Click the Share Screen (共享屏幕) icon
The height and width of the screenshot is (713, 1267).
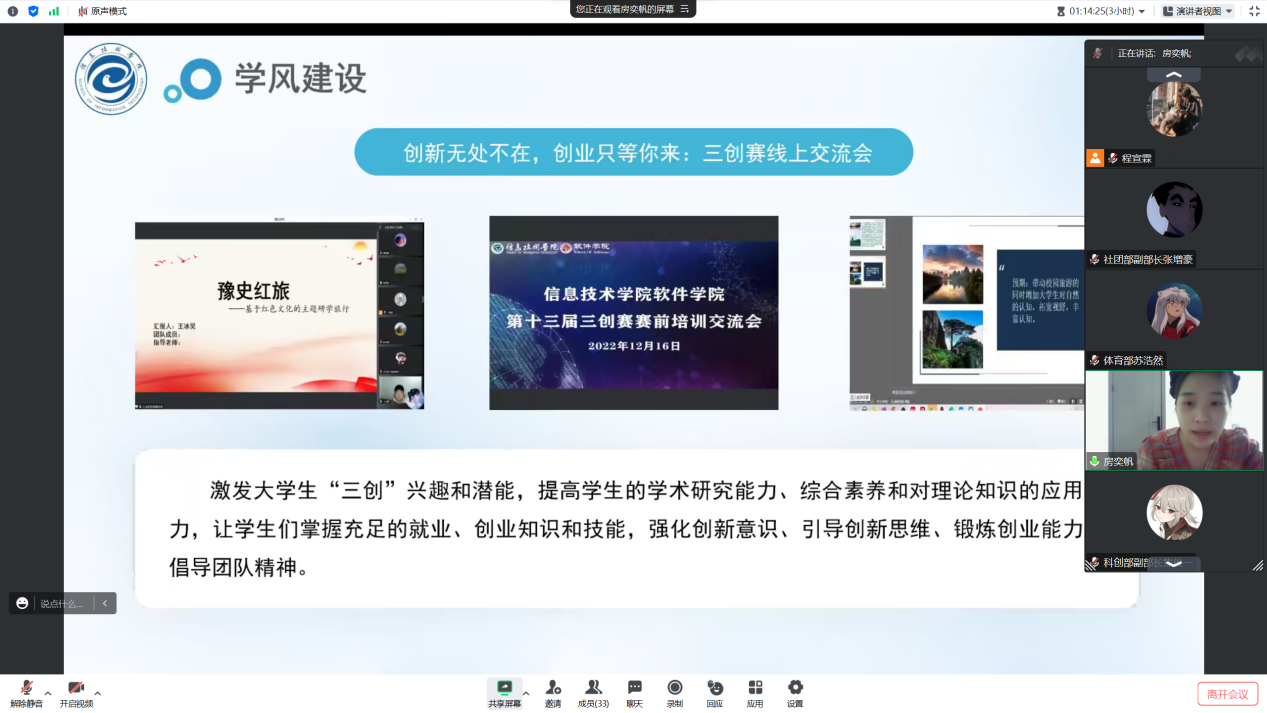point(504,693)
